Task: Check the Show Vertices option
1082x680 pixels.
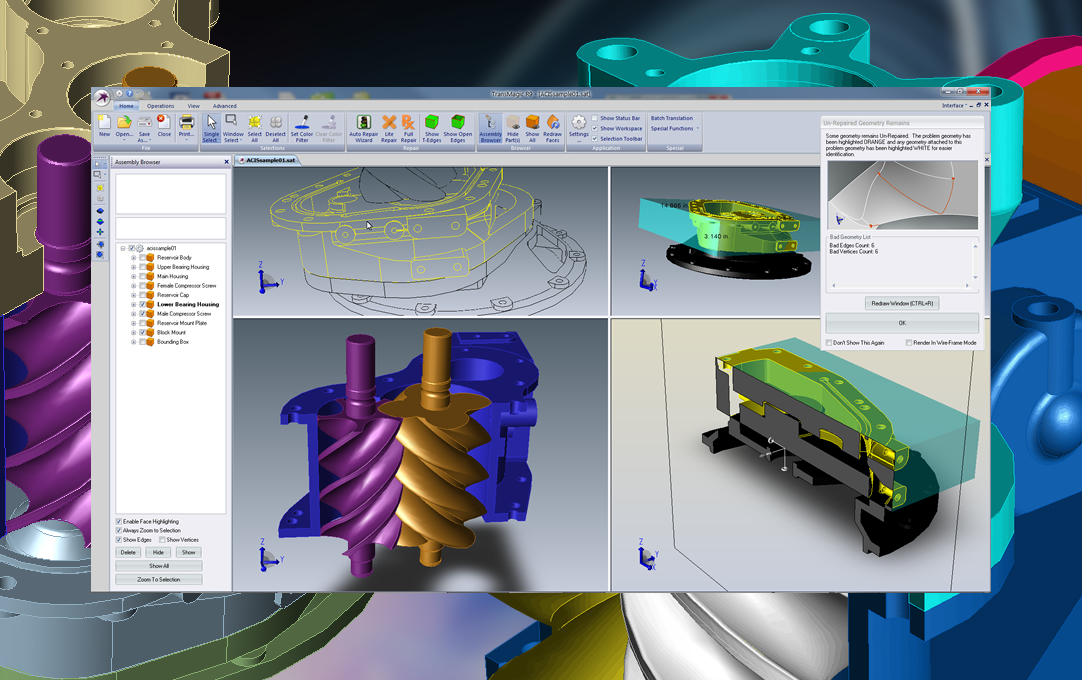Action: click(162, 539)
